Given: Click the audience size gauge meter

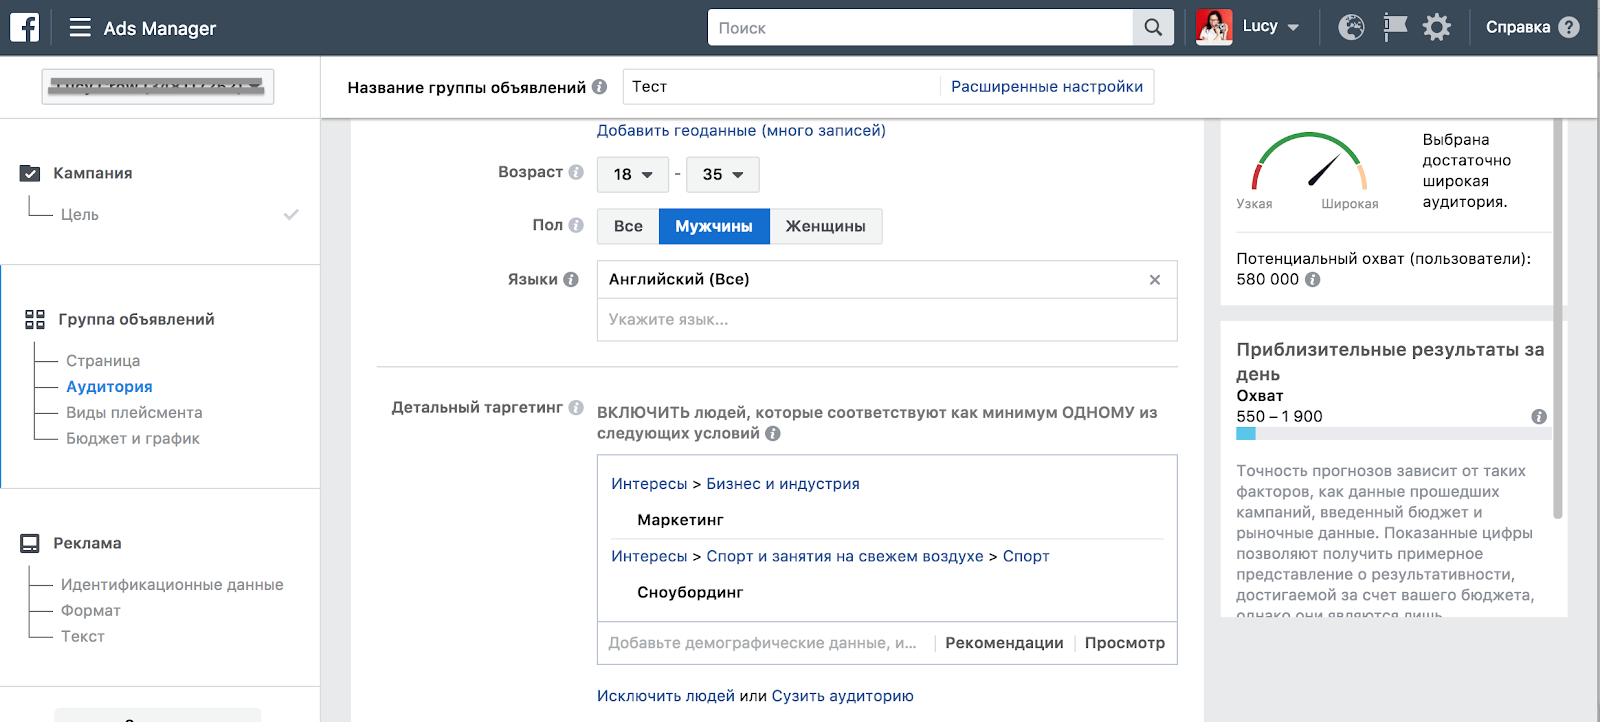Looking at the screenshot, I should 1309,161.
